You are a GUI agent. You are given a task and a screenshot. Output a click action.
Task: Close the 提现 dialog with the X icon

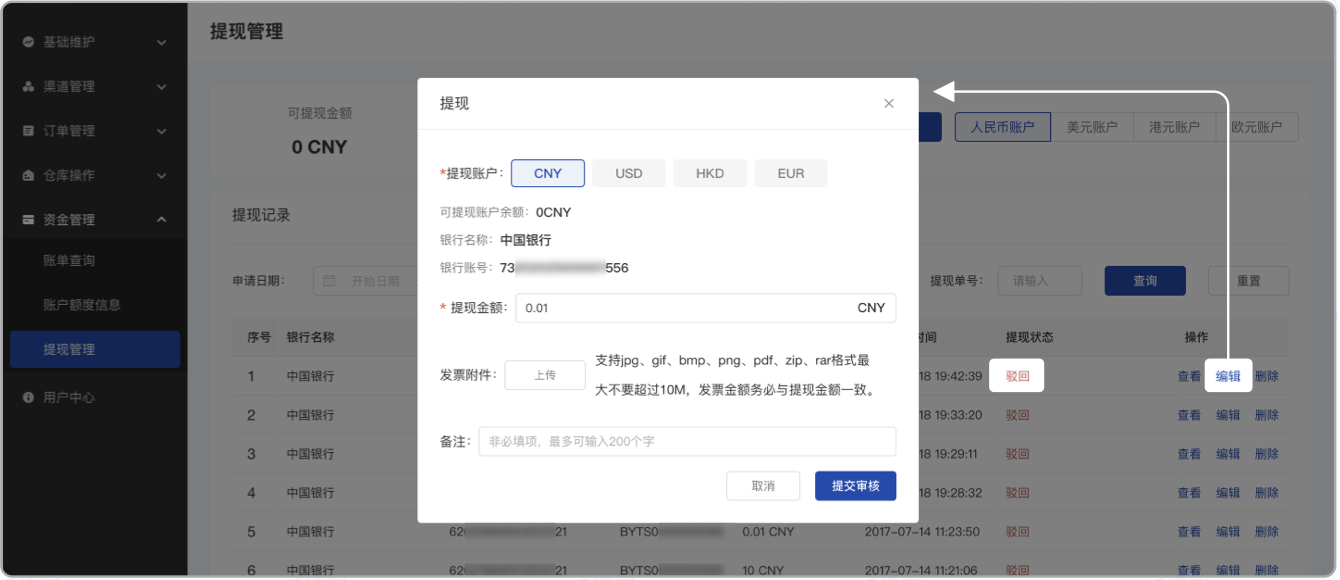(888, 103)
